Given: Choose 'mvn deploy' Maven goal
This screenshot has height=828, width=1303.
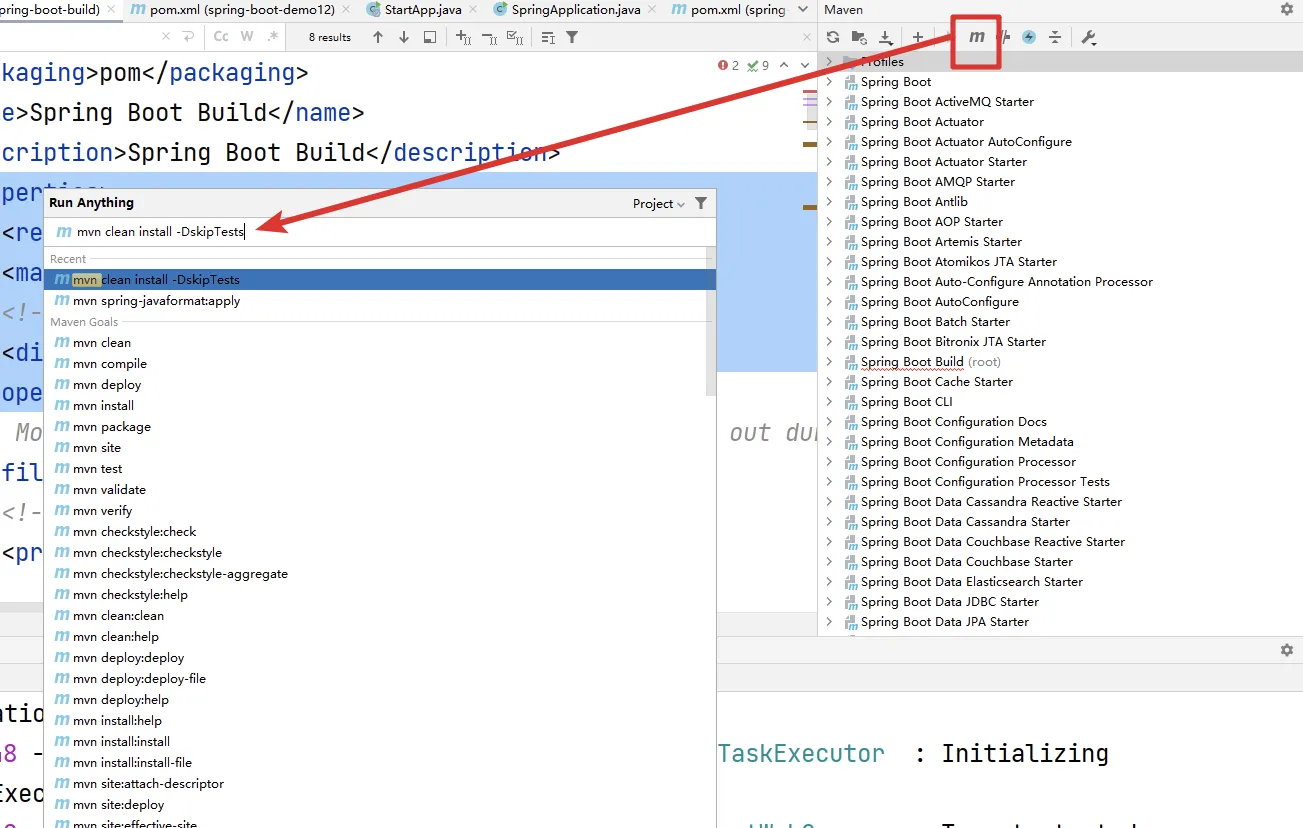Looking at the screenshot, I should [x=376, y=385].
